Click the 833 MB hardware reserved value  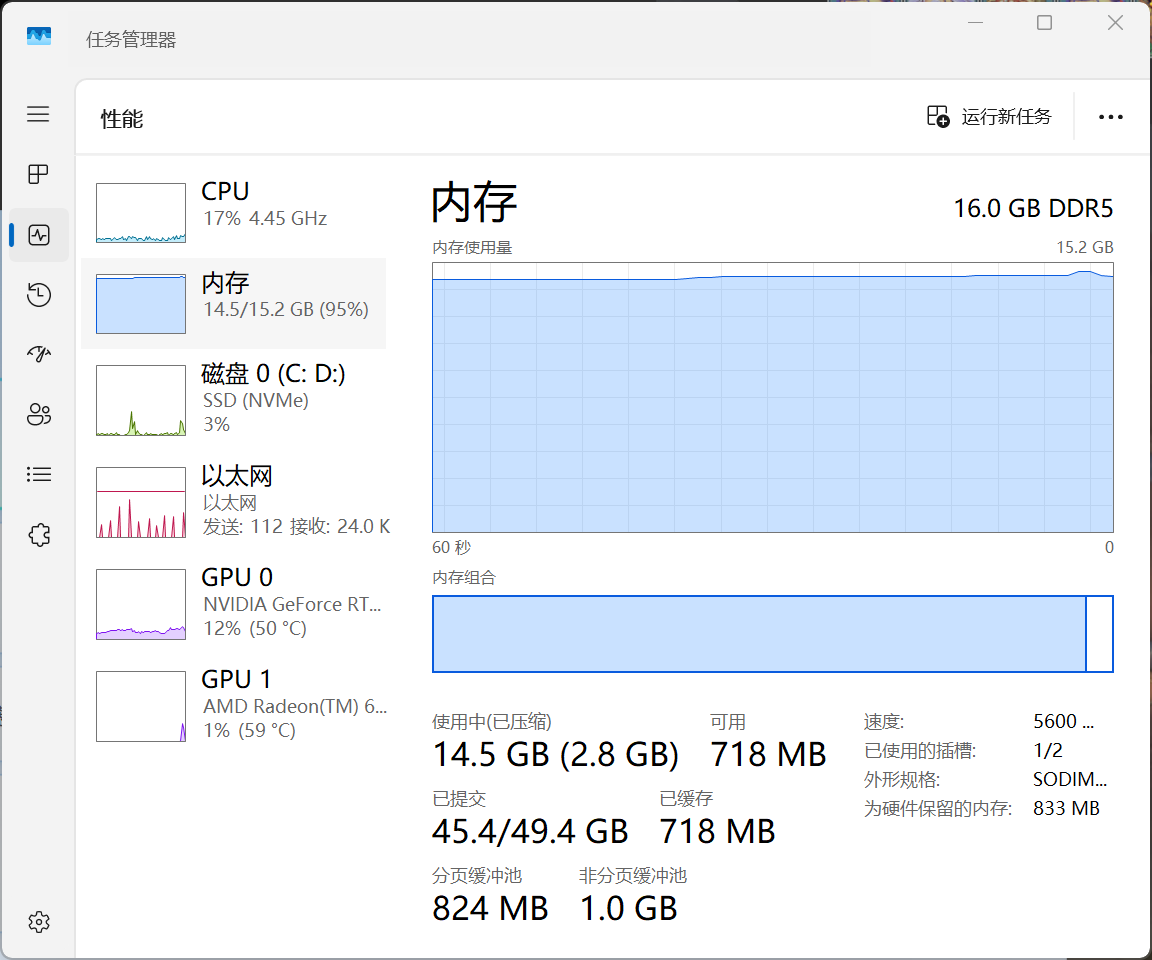(1066, 809)
